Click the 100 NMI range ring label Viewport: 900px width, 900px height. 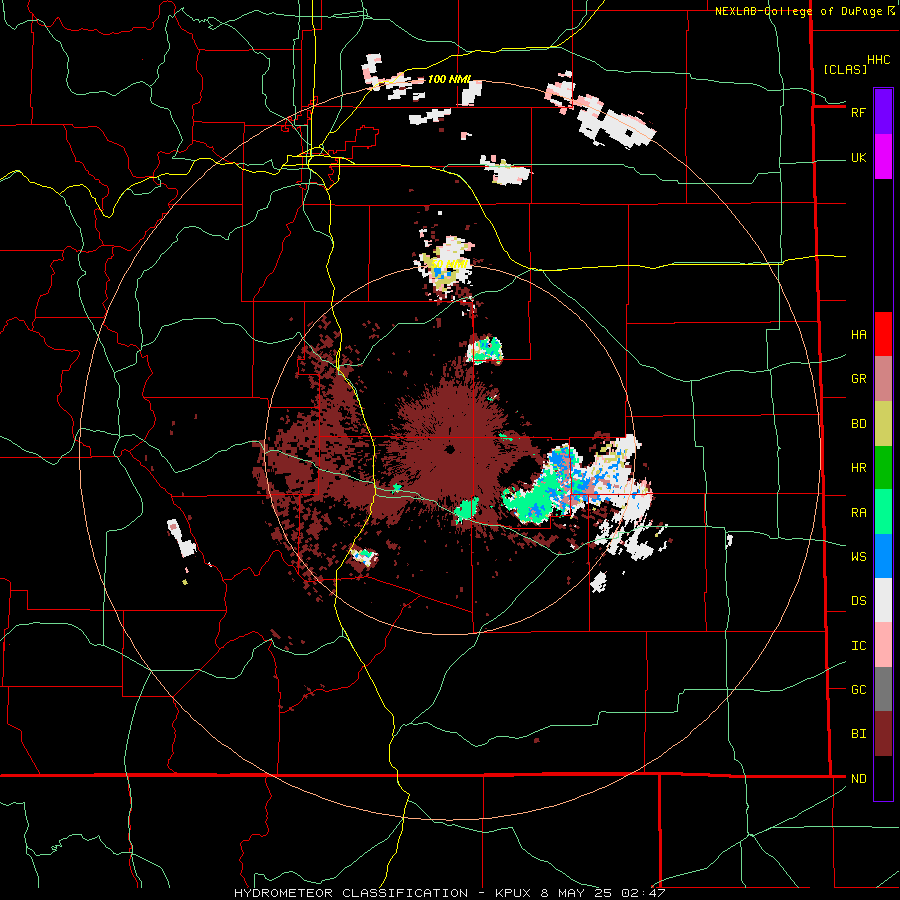pos(449,79)
